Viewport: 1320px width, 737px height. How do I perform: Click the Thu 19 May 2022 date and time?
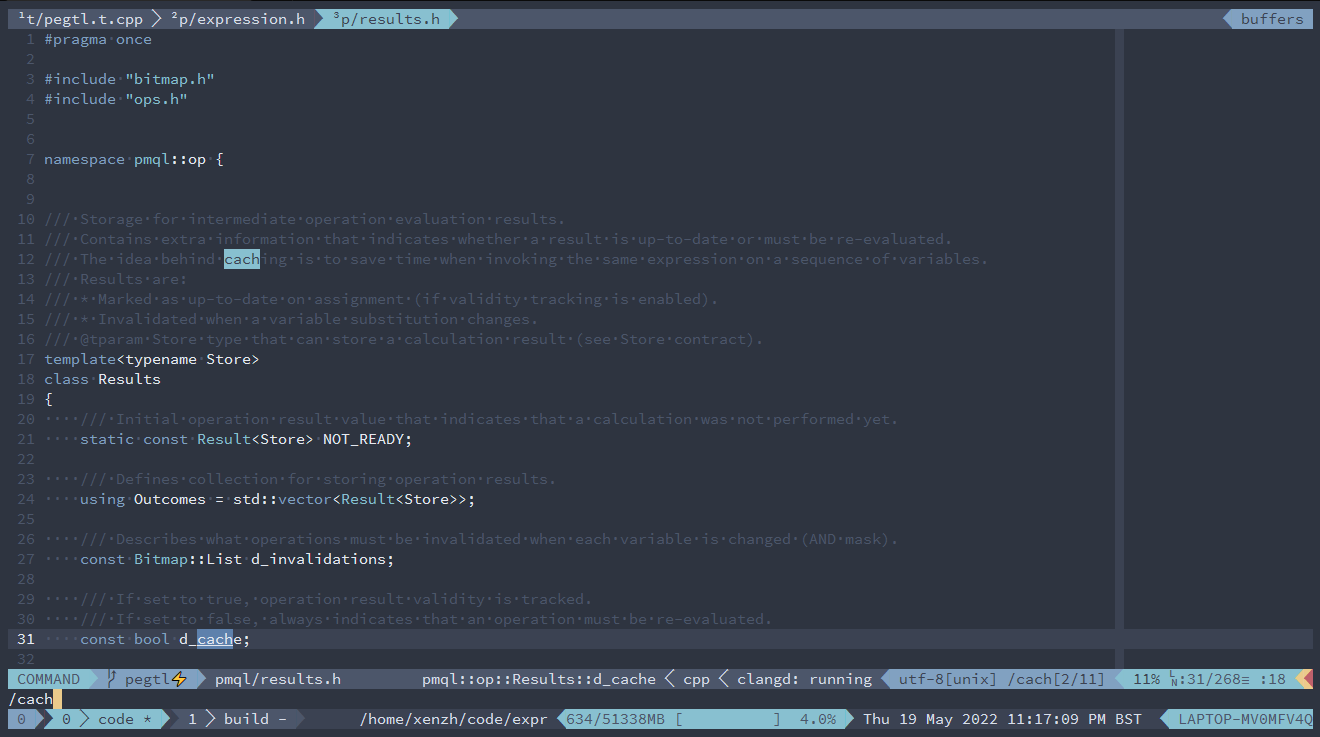coord(1002,719)
